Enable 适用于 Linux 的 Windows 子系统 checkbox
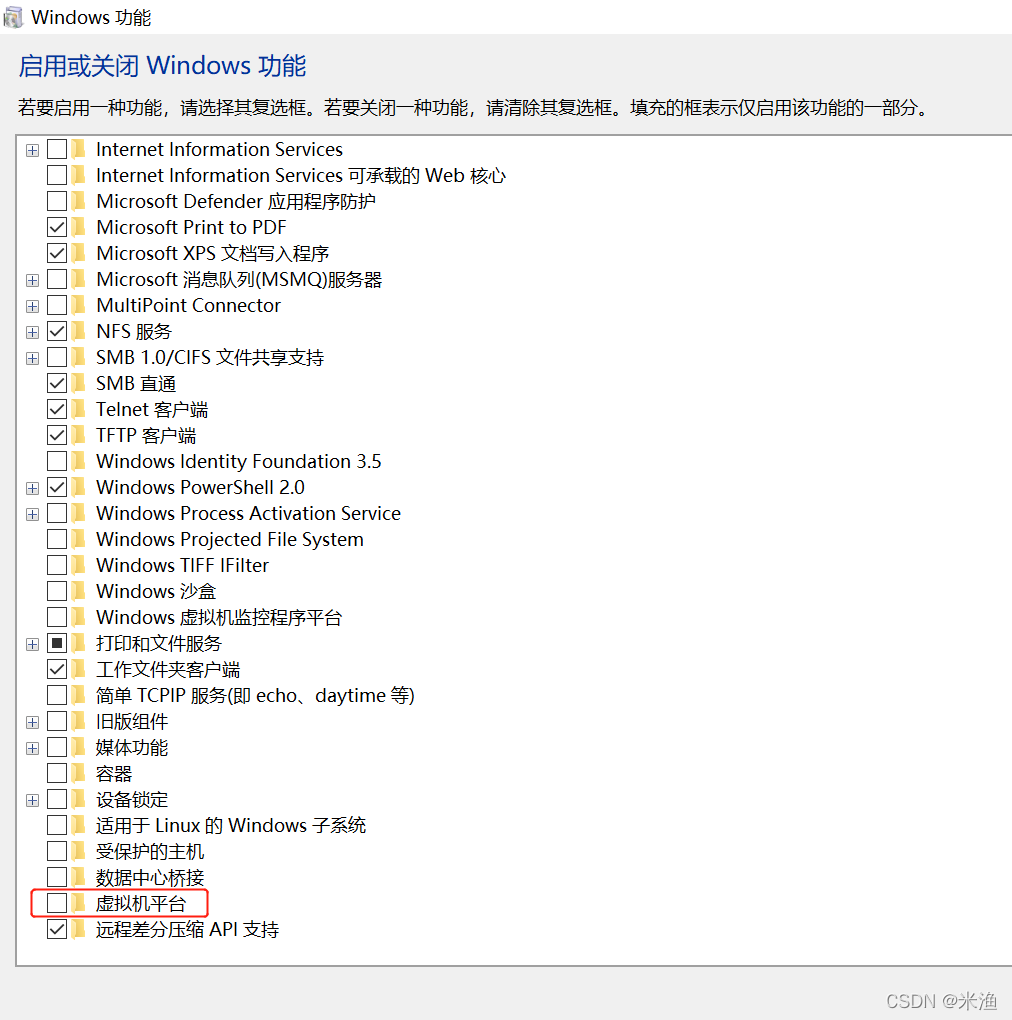Screen dimensions: 1012x1020 click(x=57, y=825)
